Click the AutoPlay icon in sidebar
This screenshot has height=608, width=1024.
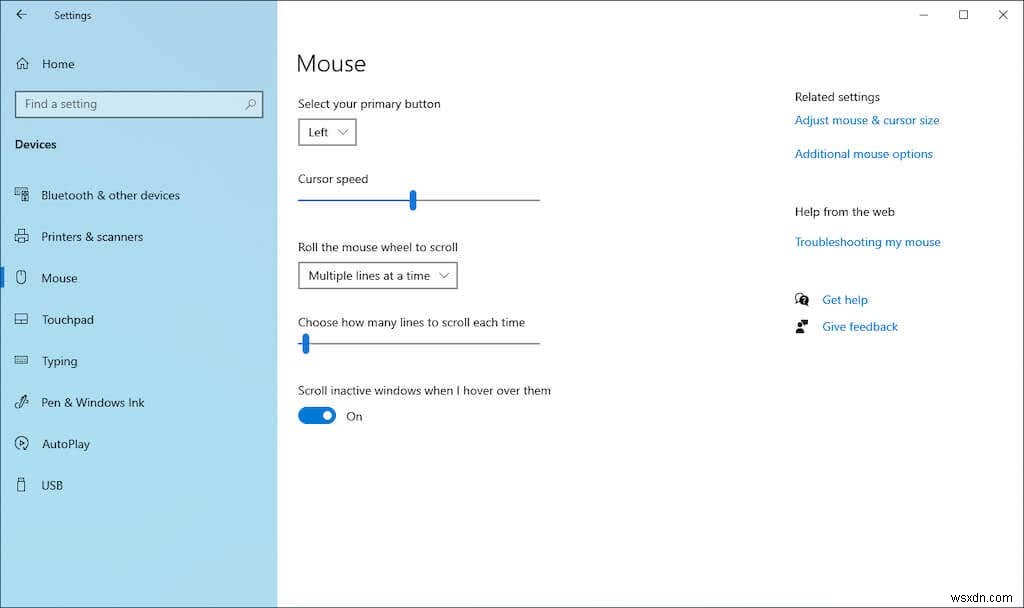point(22,443)
